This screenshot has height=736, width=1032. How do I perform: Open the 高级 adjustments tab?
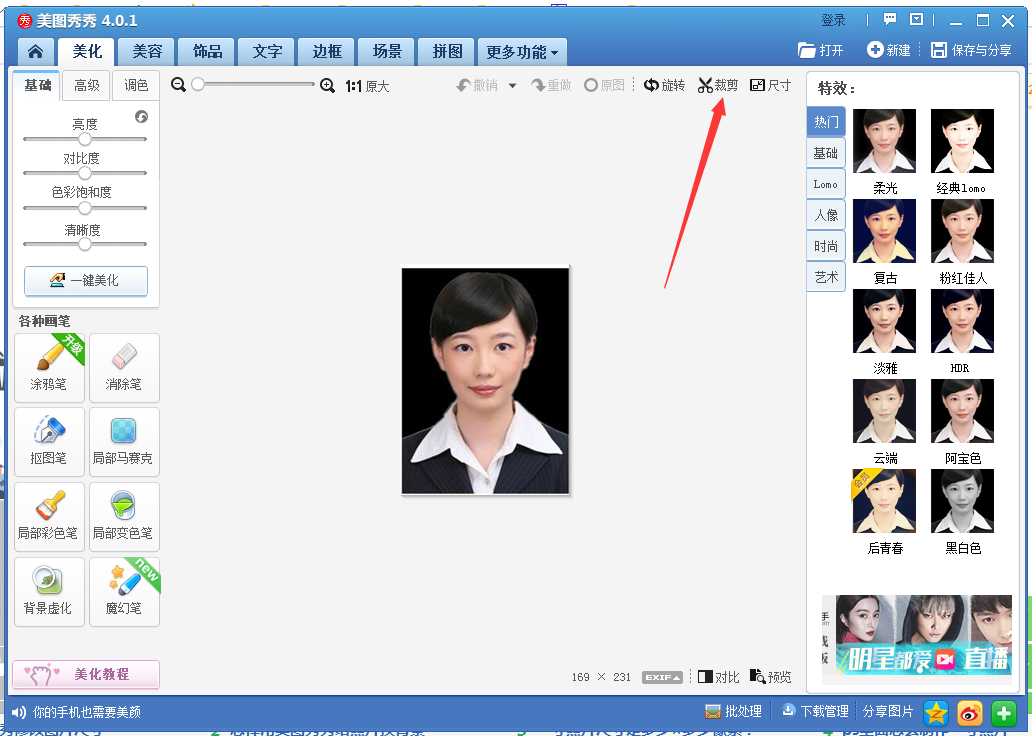(87, 86)
